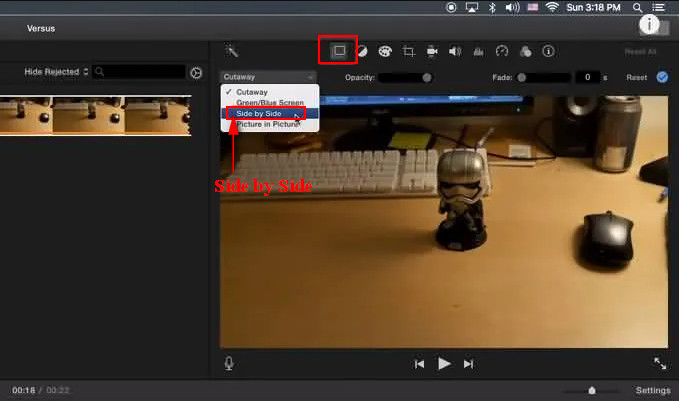Image resolution: width=679 pixels, height=401 pixels.
Task: Select the cropping tool icon
Action: [x=408, y=52]
